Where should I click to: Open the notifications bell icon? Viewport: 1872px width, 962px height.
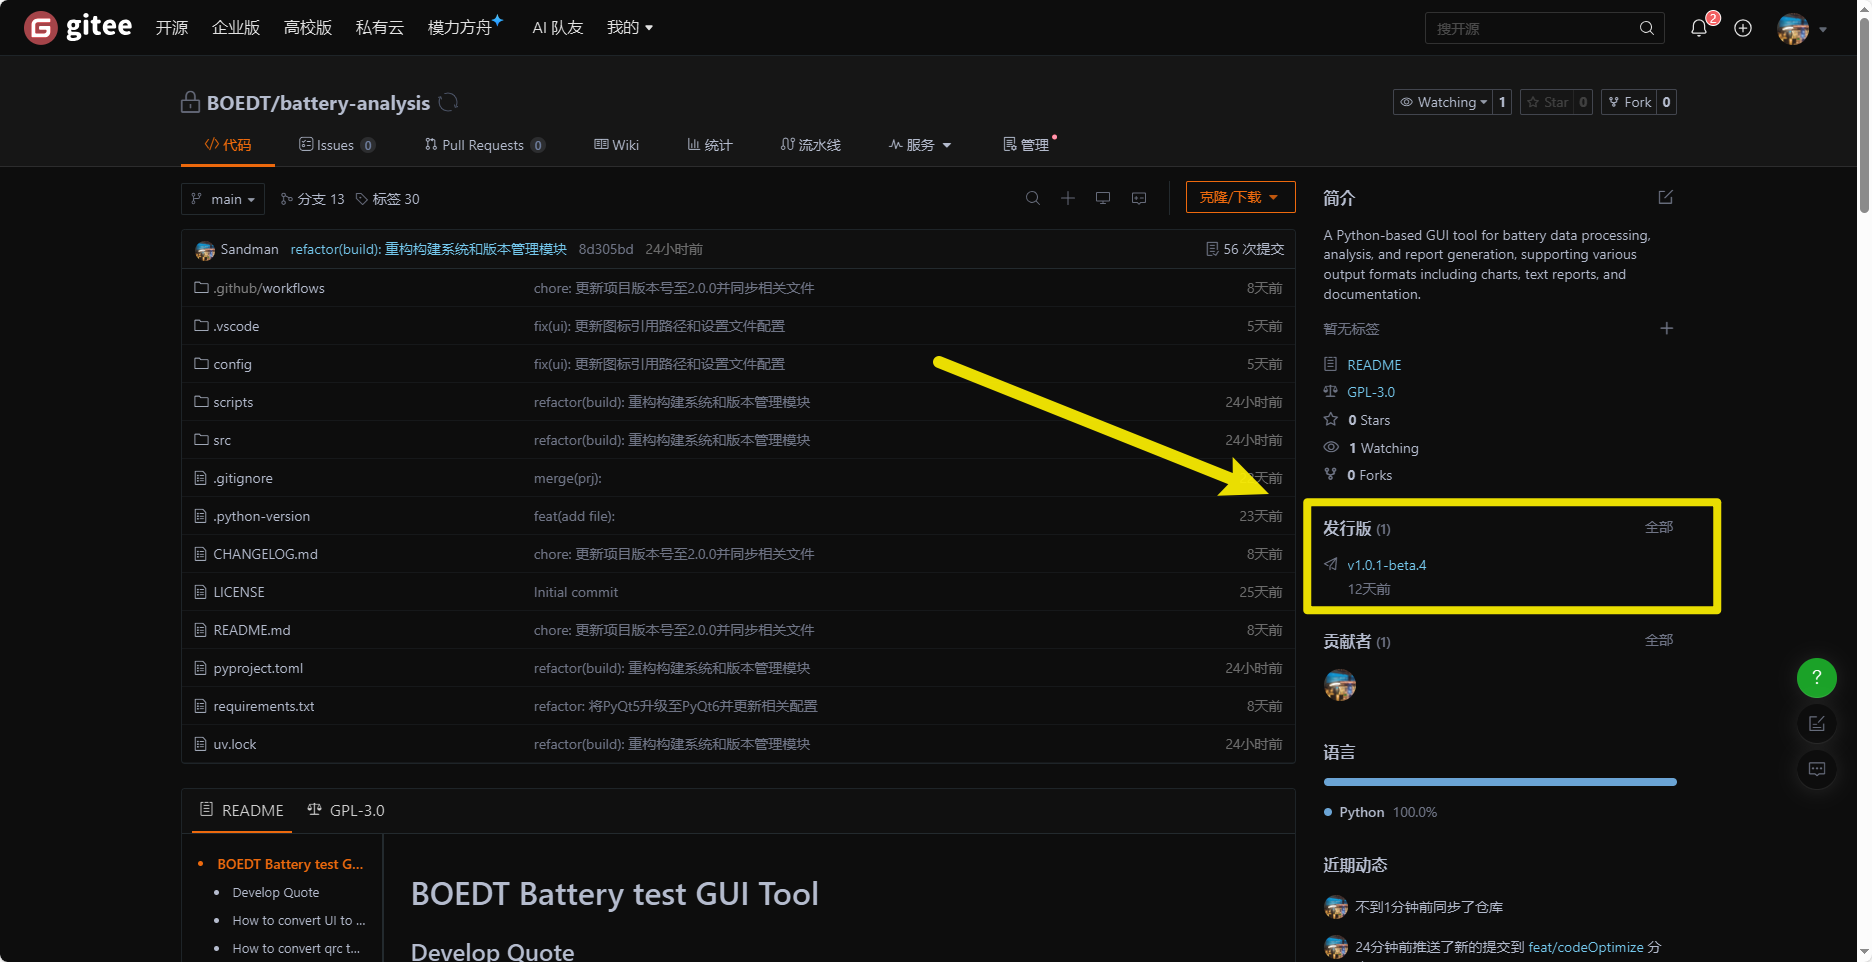tap(1698, 28)
